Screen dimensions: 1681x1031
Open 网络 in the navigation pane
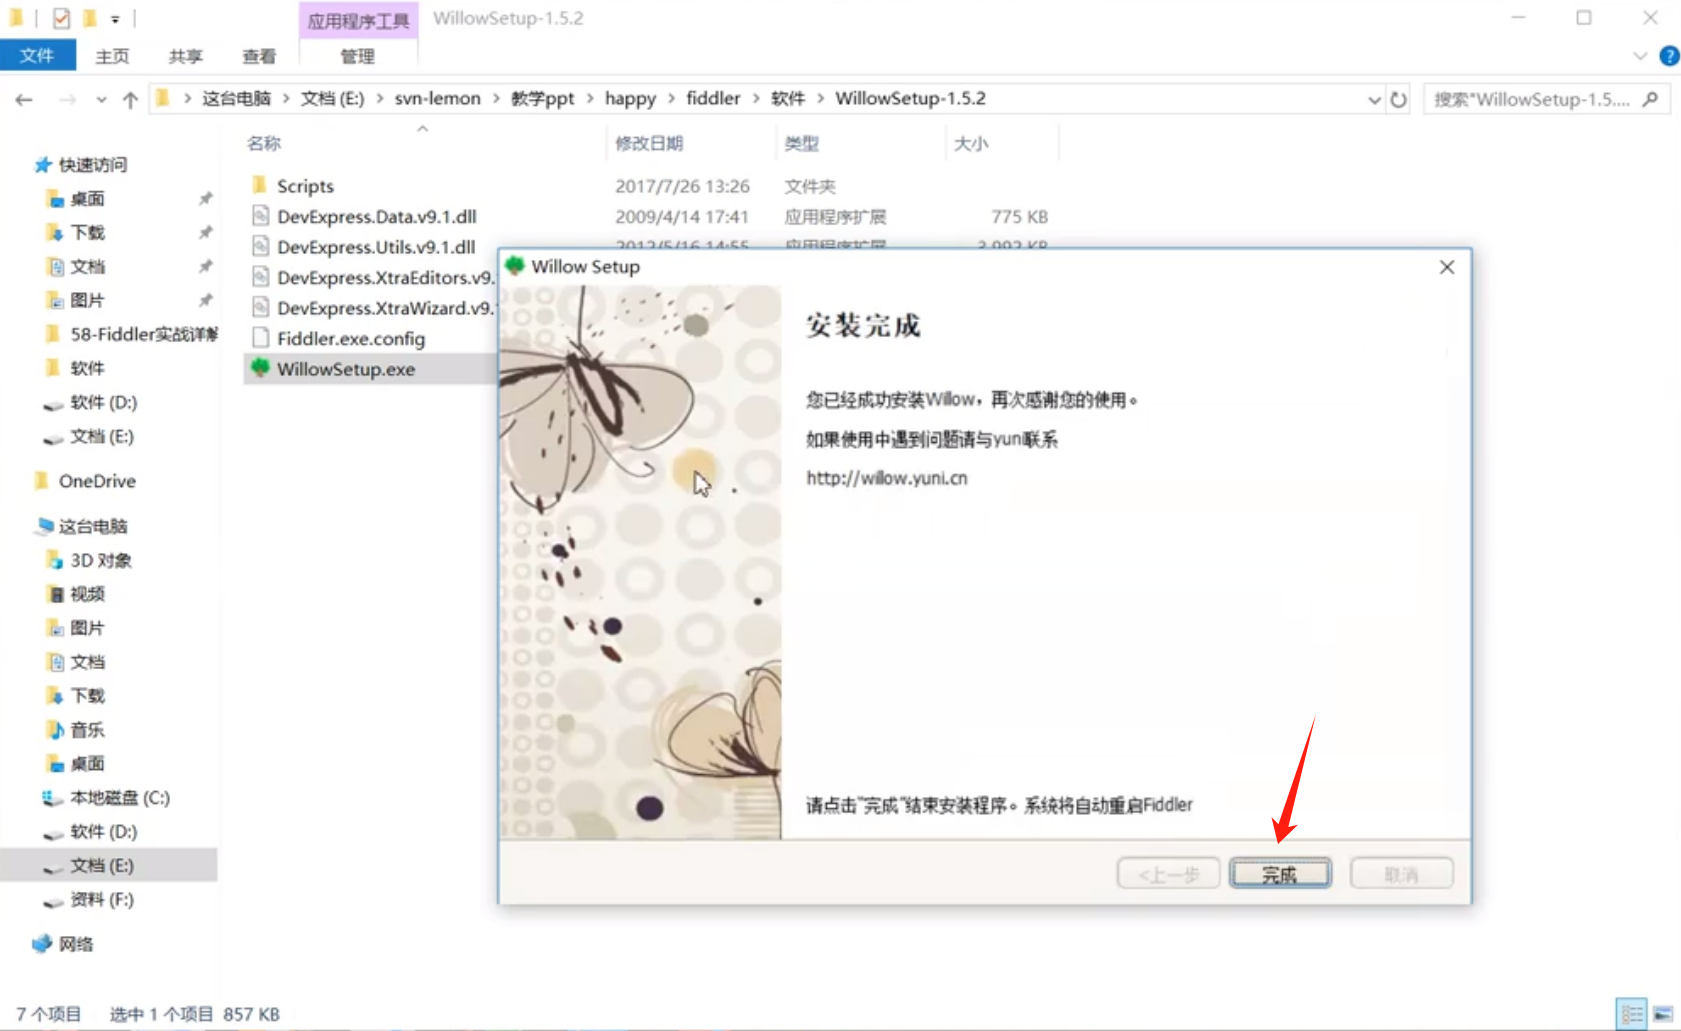coord(76,944)
